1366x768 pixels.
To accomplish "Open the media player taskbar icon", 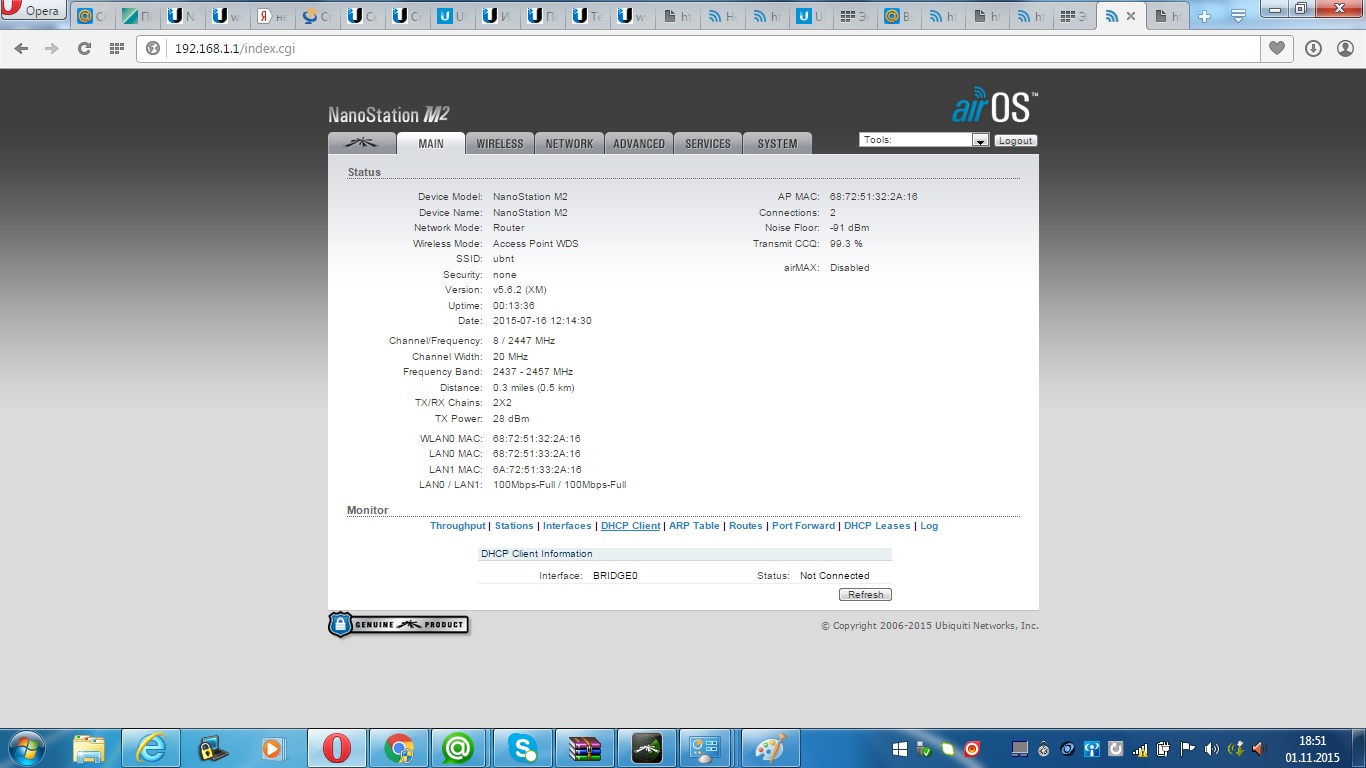I will (x=273, y=748).
